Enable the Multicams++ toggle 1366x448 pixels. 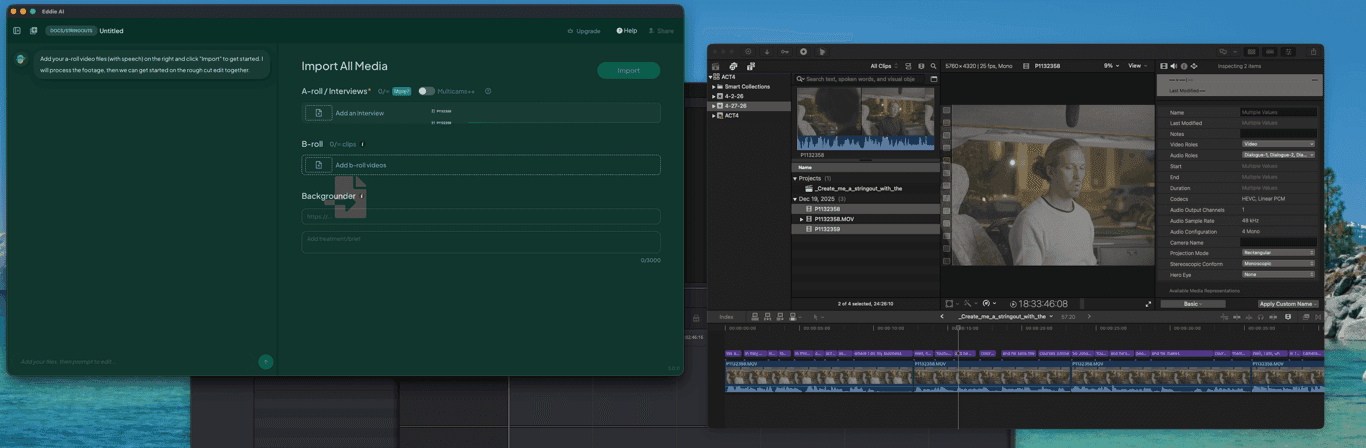tap(426, 91)
